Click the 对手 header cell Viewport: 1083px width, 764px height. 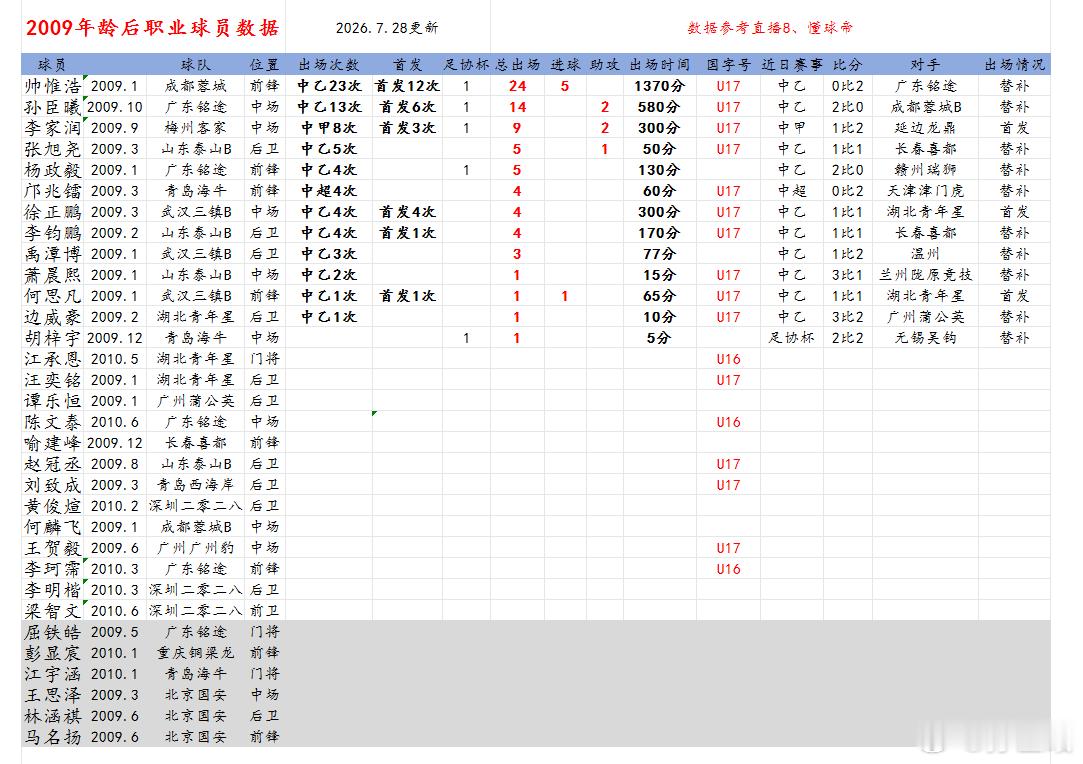click(926, 65)
